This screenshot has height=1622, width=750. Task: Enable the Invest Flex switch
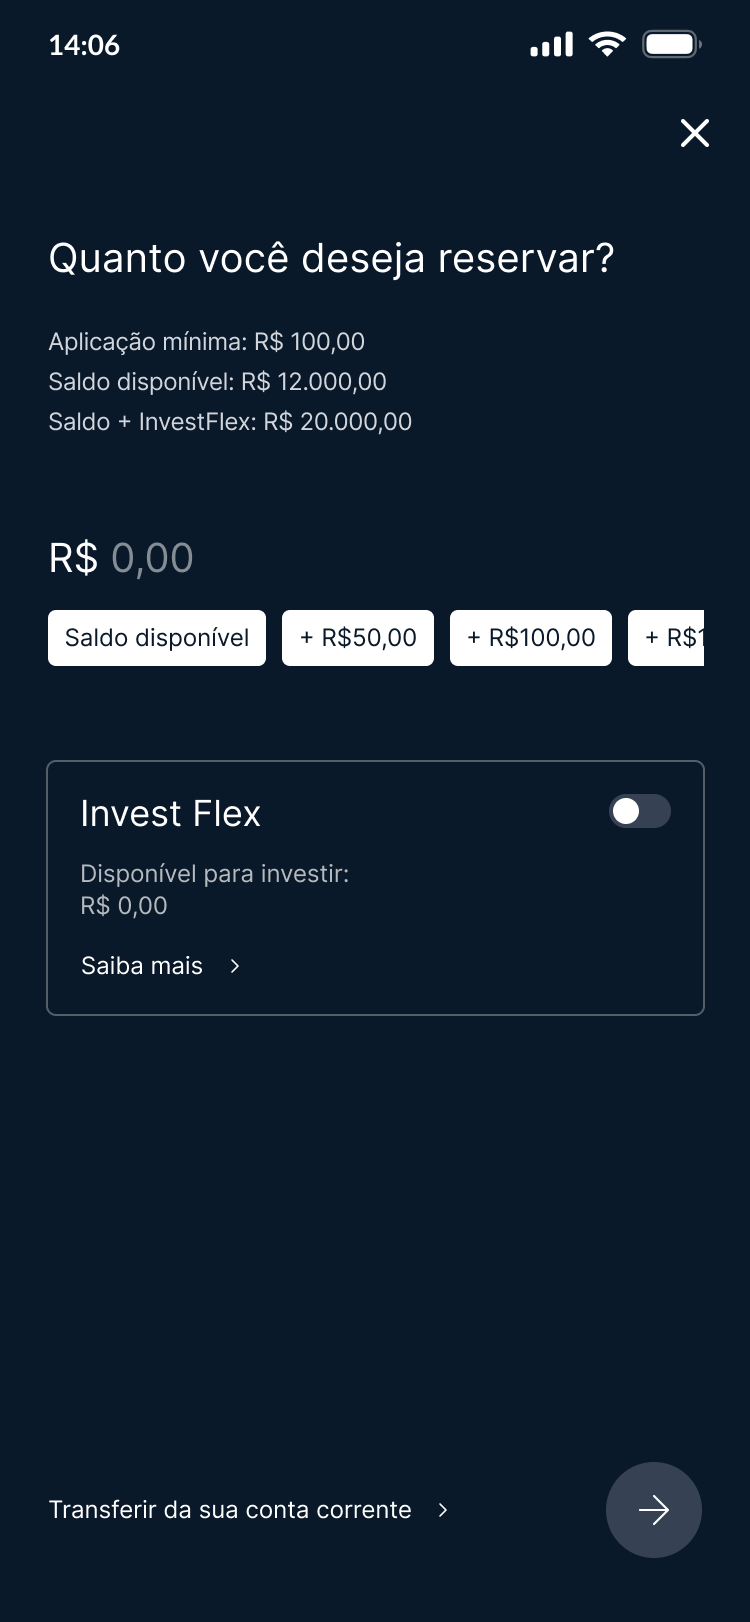[640, 811]
